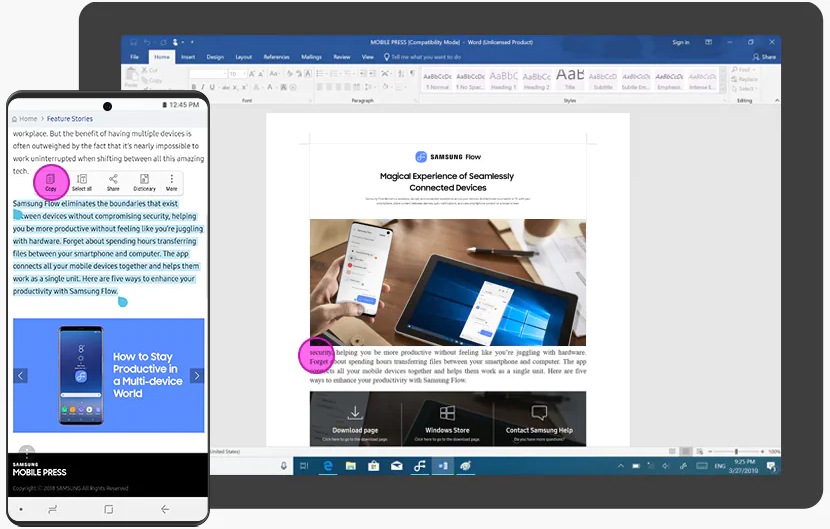Click the Download page icon in document
830x529 pixels.
point(355,413)
